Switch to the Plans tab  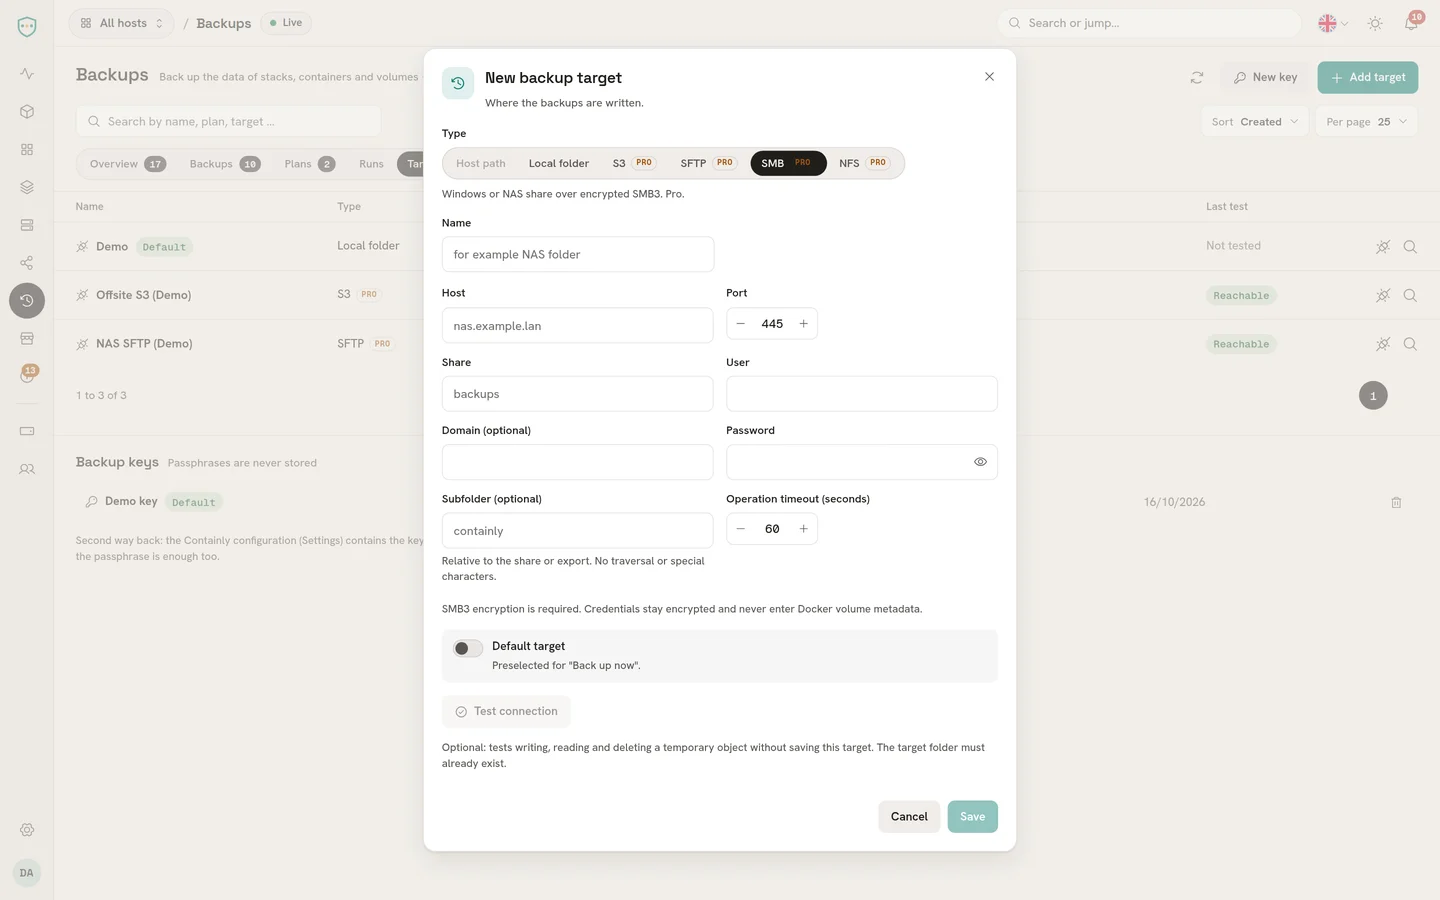tap(310, 164)
